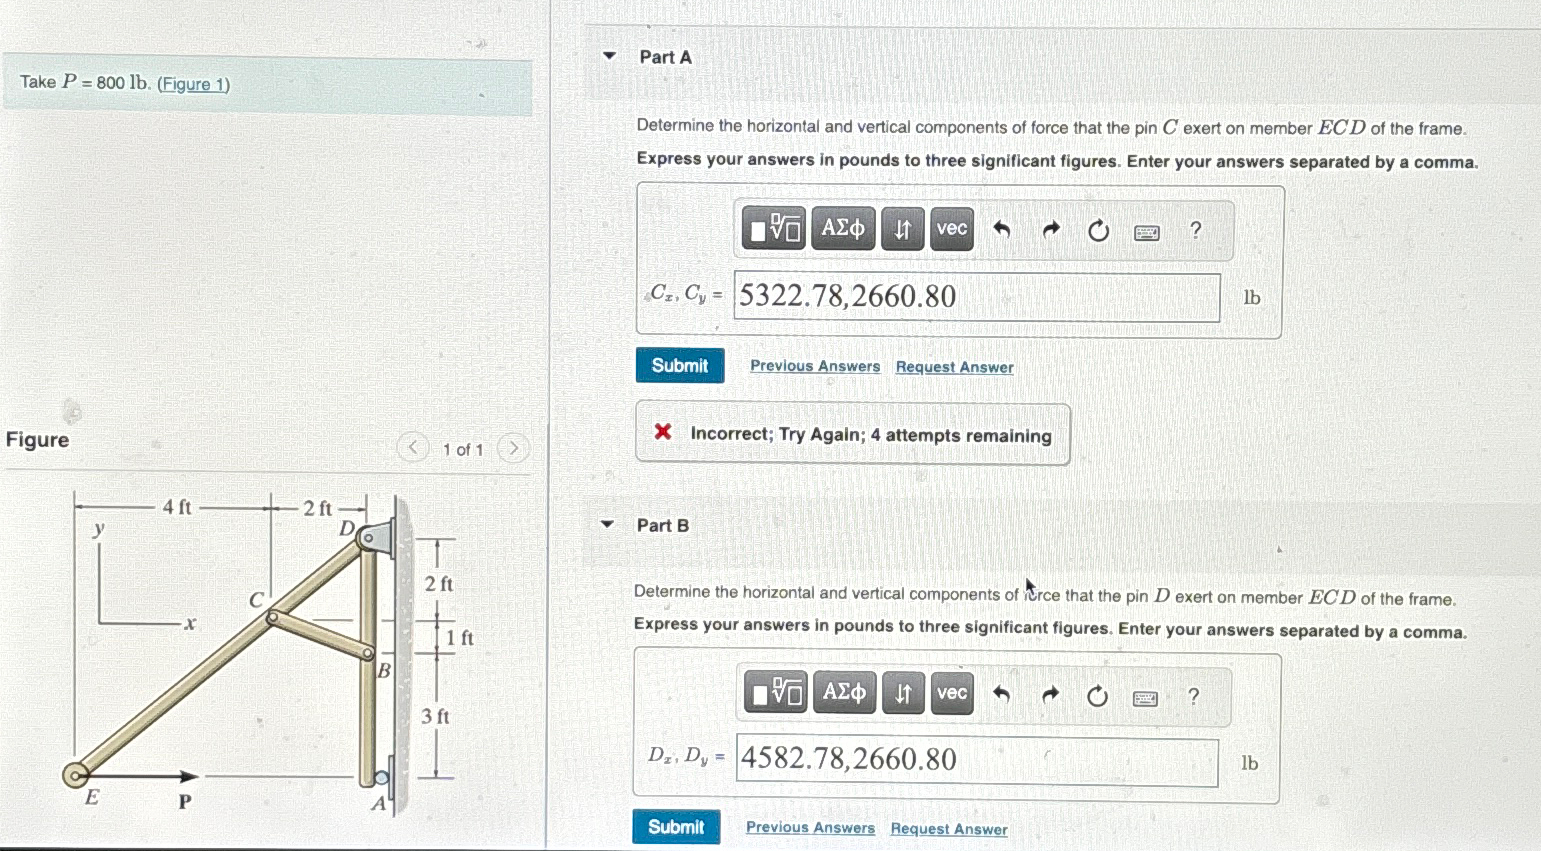Click the '1 of 1' figure counter

pos(463,450)
